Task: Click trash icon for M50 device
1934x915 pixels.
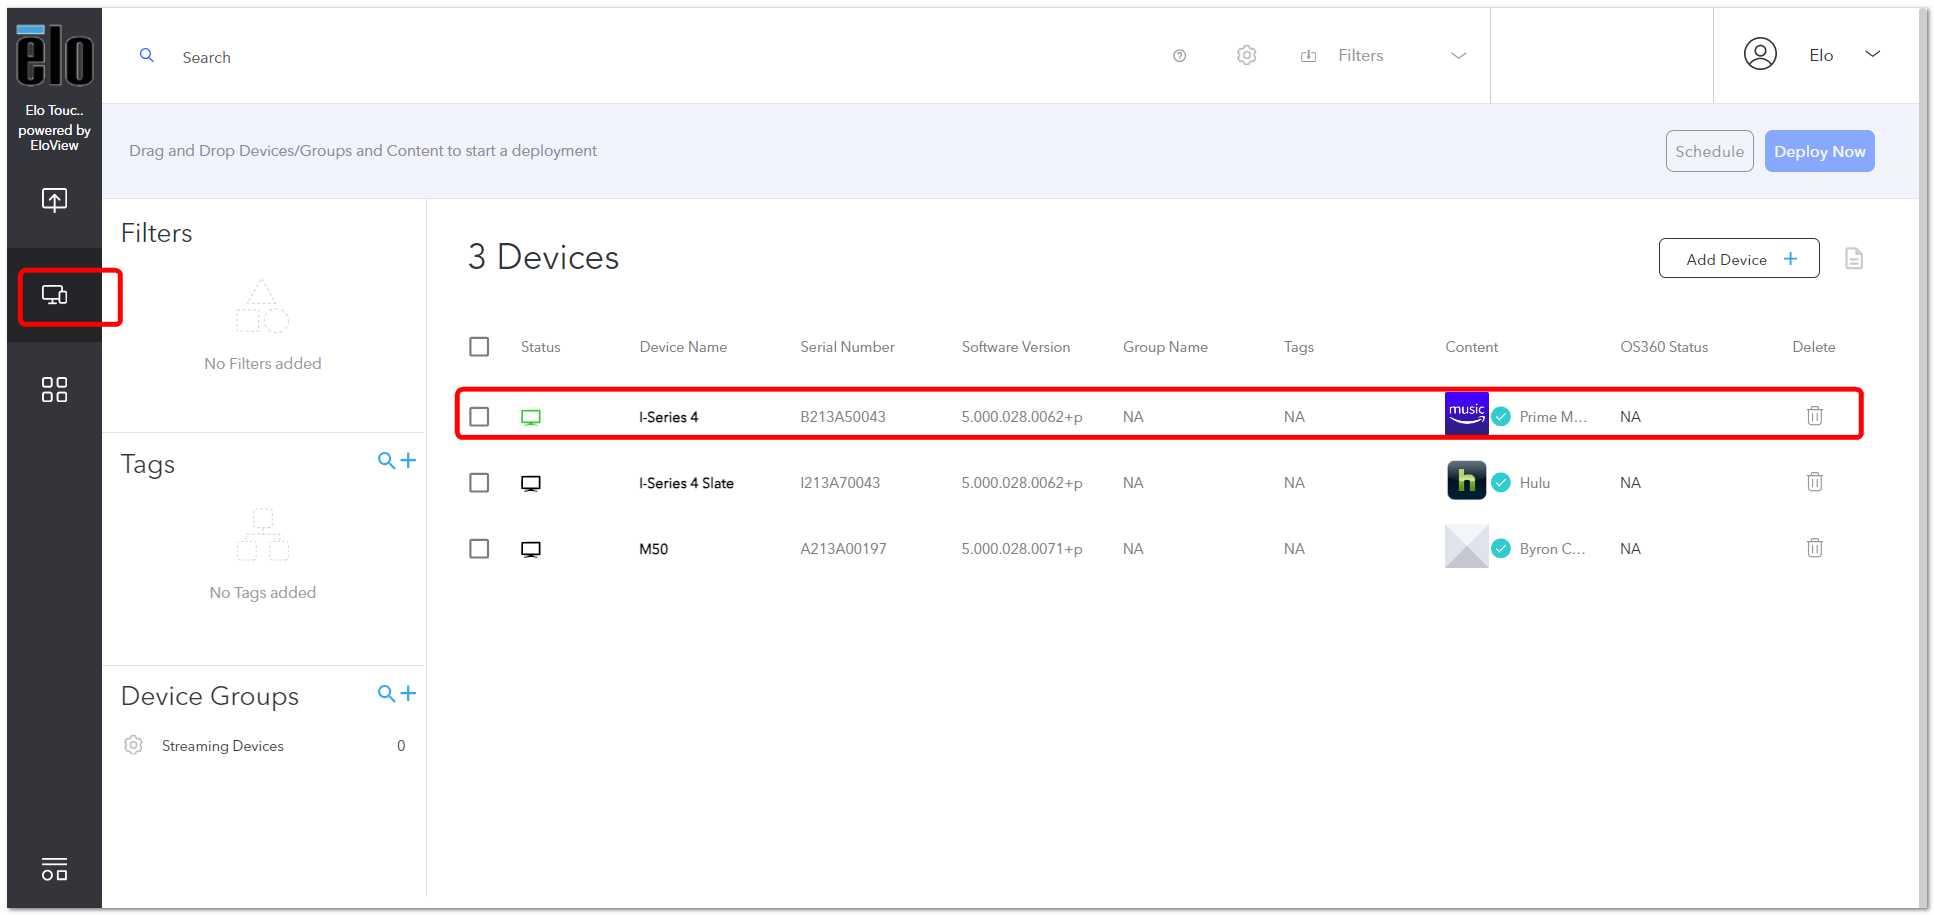Action: tap(1814, 548)
